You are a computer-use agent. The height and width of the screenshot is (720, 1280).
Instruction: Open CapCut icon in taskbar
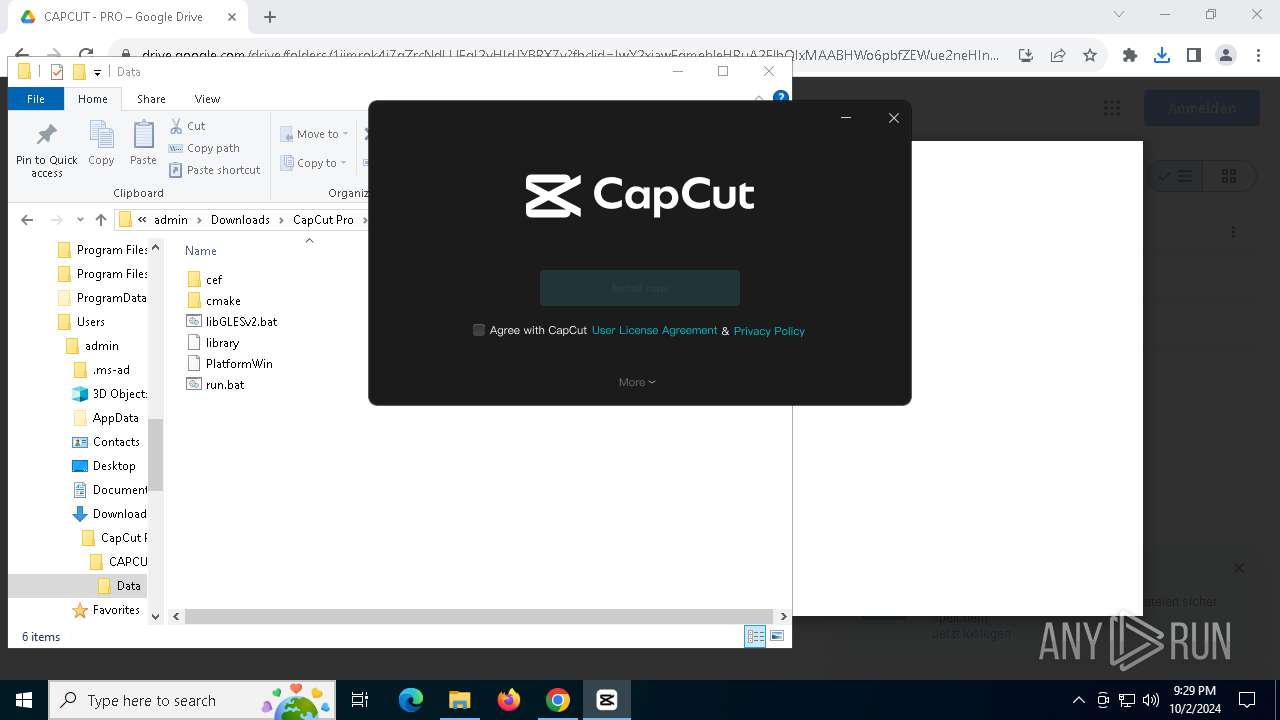pyautogui.click(x=607, y=700)
